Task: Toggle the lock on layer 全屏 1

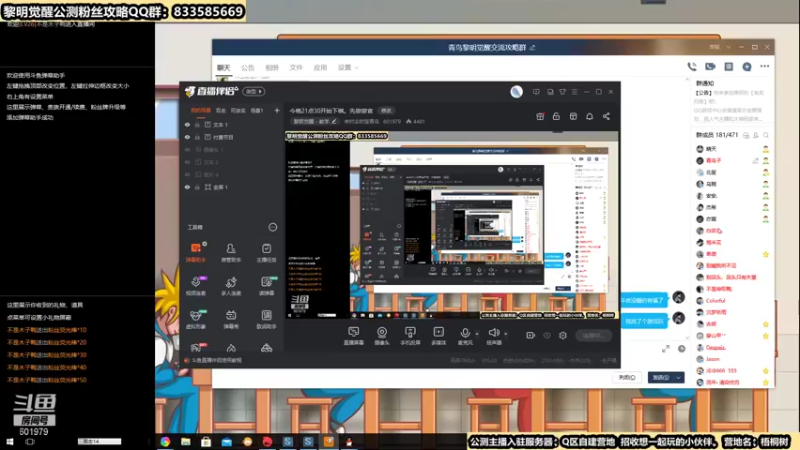Action: coord(197,187)
